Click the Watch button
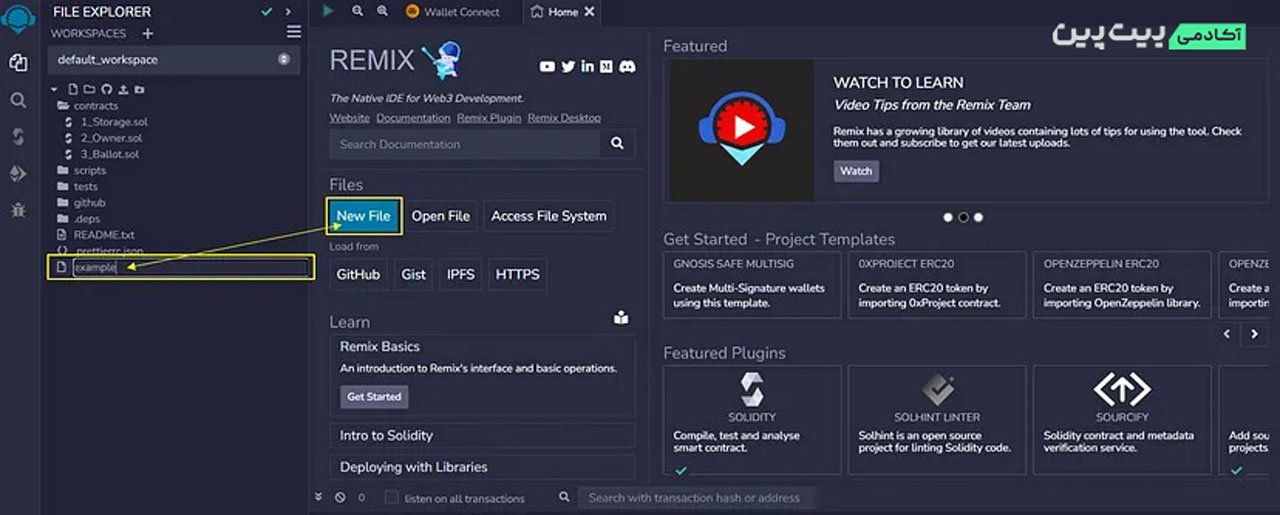 (856, 171)
